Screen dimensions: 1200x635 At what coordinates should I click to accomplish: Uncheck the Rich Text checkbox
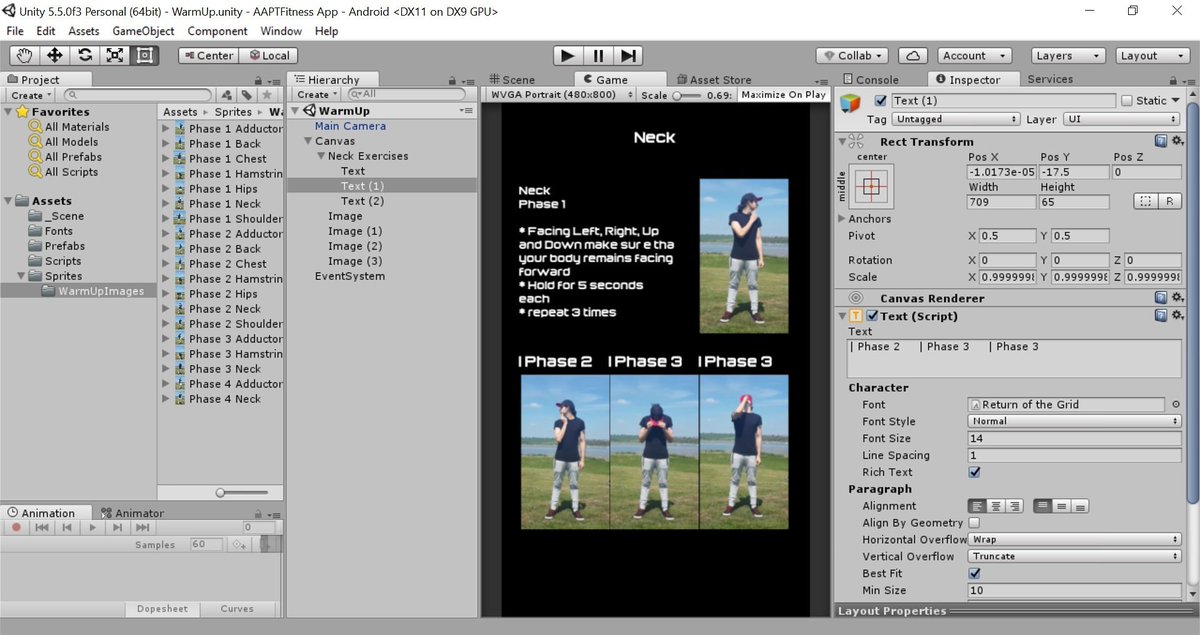(x=975, y=472)
